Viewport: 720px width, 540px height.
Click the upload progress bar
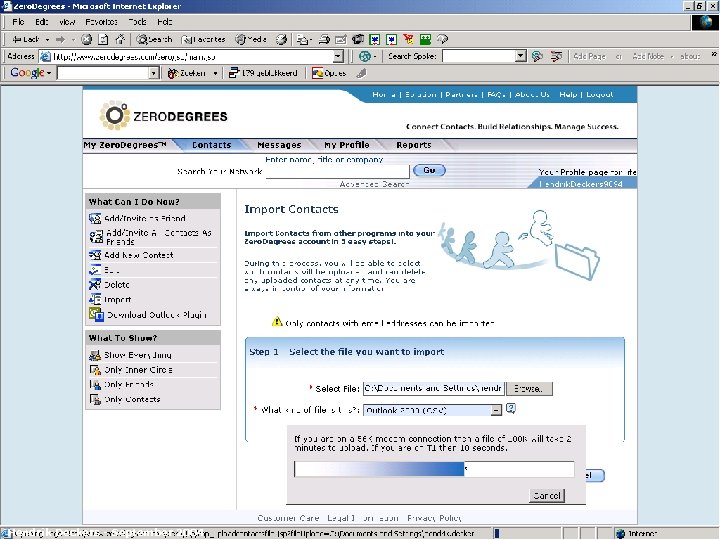[x=434, y=469]
